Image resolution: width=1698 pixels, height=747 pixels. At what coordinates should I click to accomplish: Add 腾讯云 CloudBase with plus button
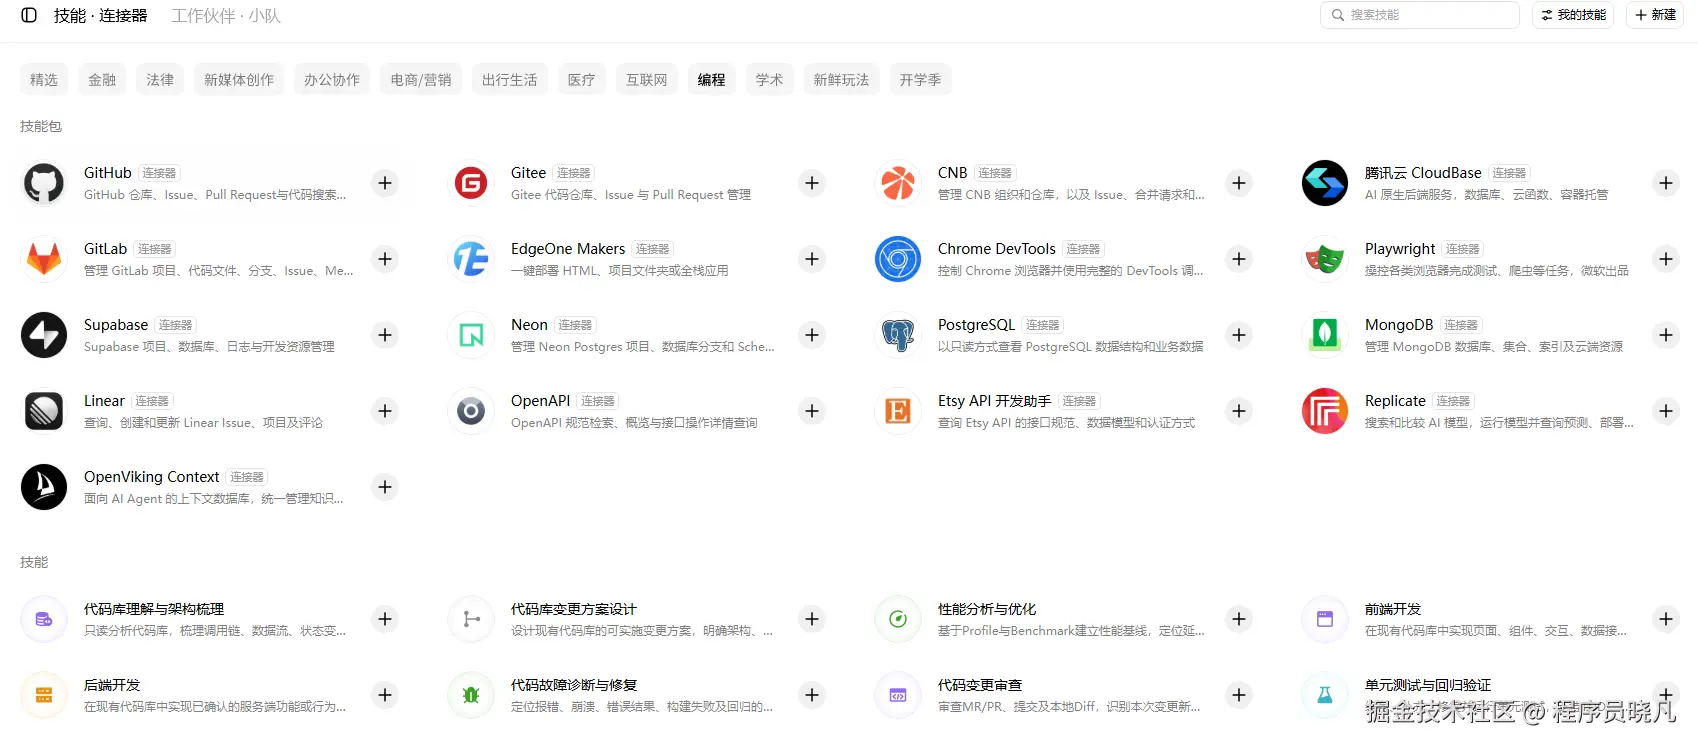point(1666,183)
